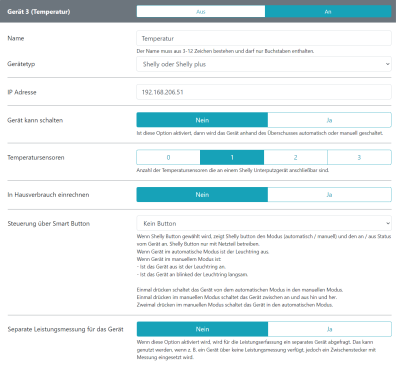Set Temperatursensoren to 1
The image size is (400, 366).
[x=232, y=157]
